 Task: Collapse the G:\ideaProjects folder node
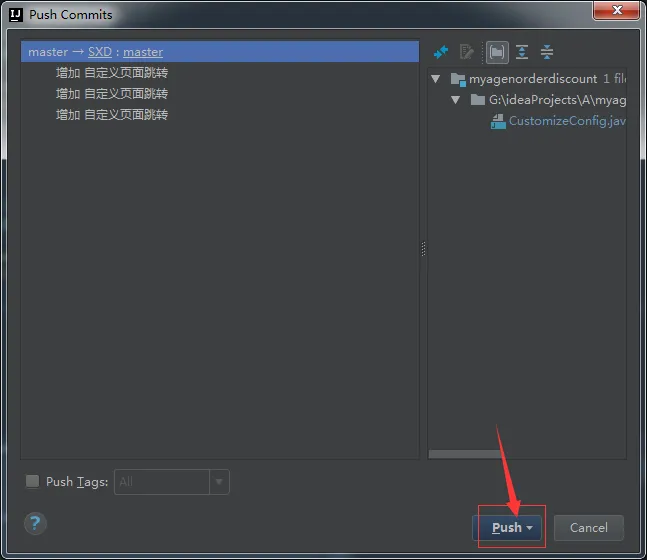456,100
